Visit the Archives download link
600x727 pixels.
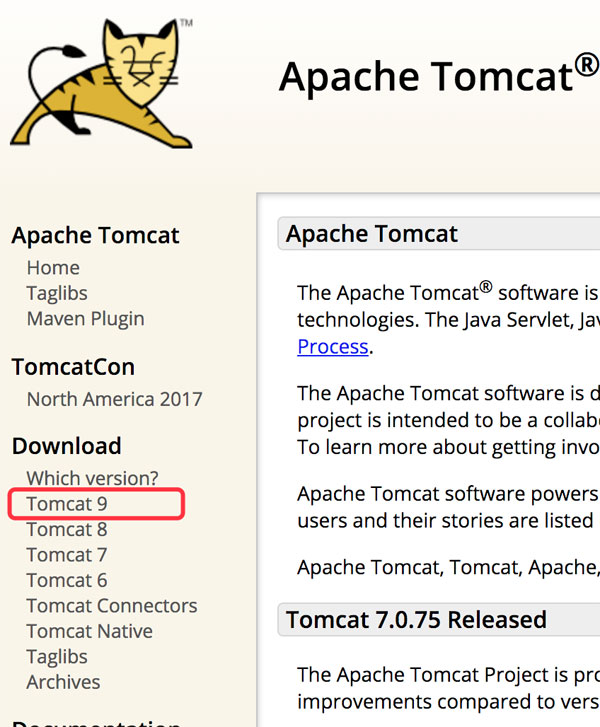click(x=64, y=682)
